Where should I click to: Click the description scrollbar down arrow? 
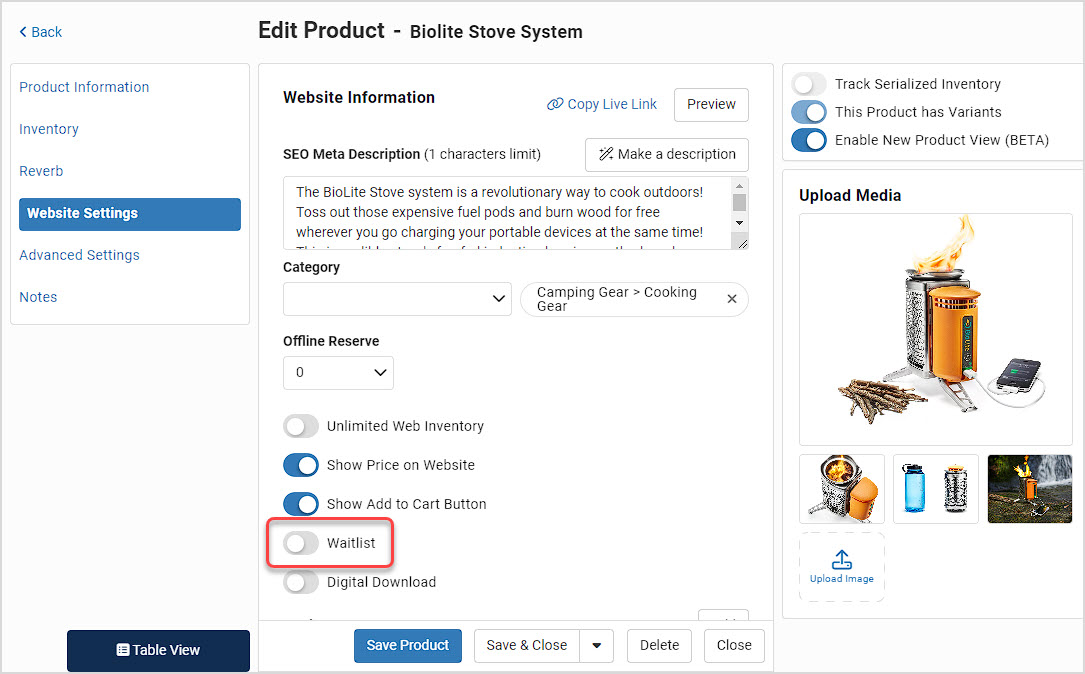[x=739, y=223]
